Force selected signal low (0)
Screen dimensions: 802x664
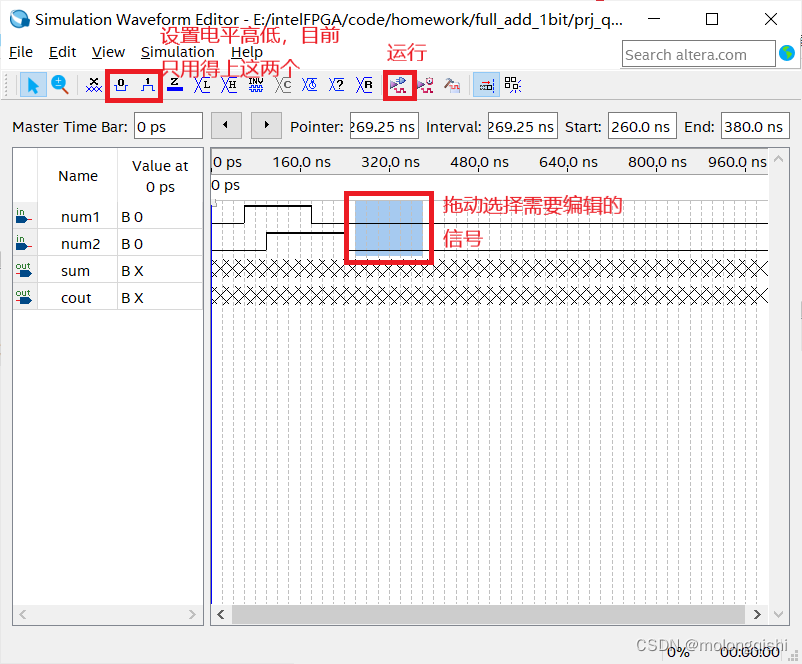121,85
